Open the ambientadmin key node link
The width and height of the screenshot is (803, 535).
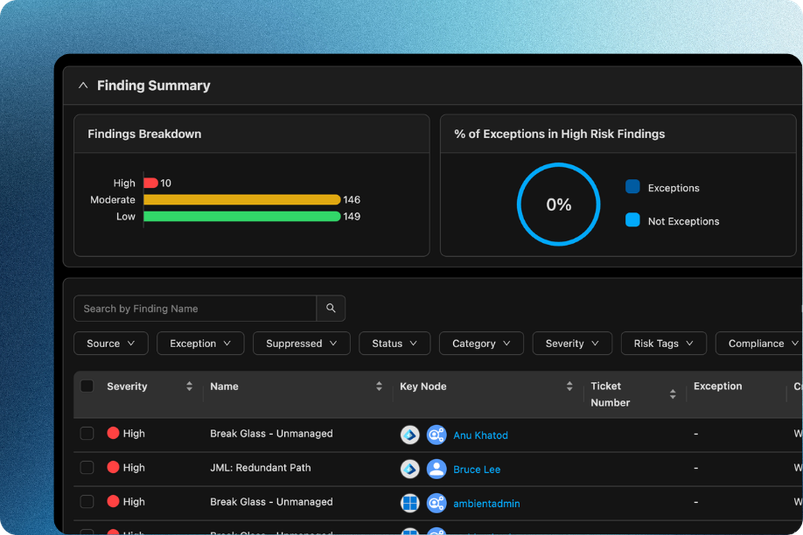pyautogui.click(x=487, y=504)
